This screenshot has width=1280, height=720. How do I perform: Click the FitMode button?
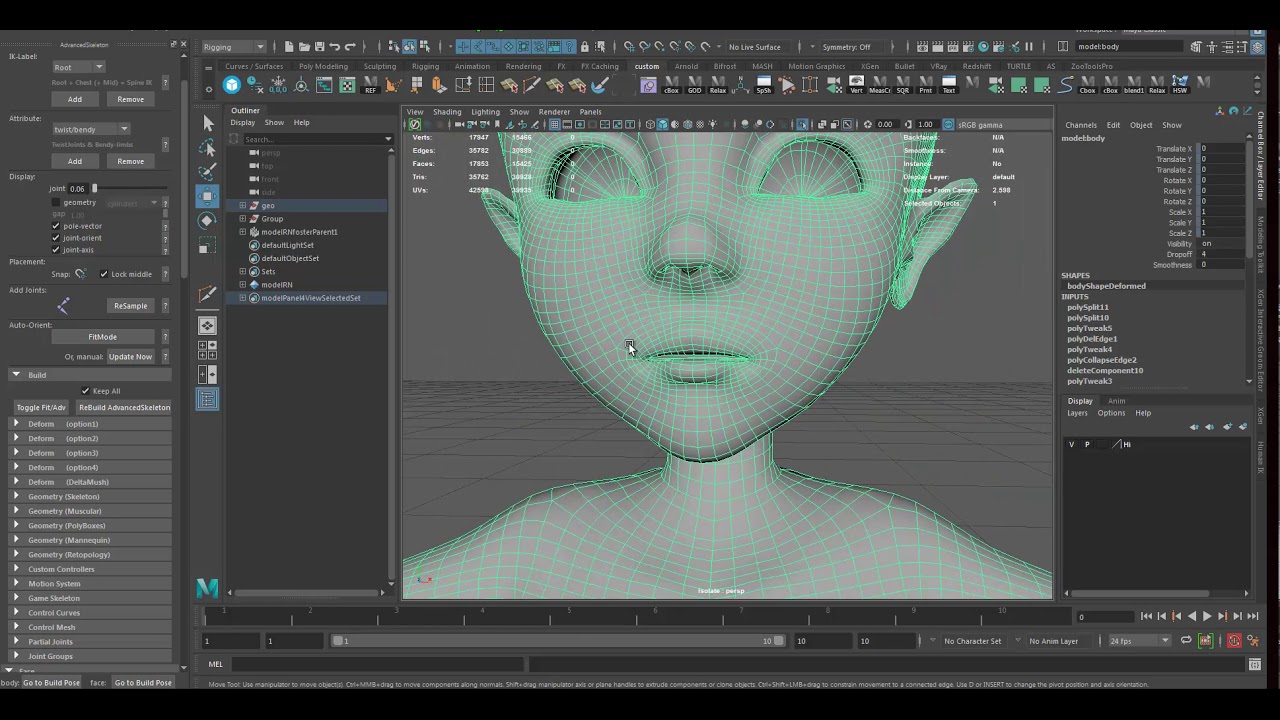102,337
